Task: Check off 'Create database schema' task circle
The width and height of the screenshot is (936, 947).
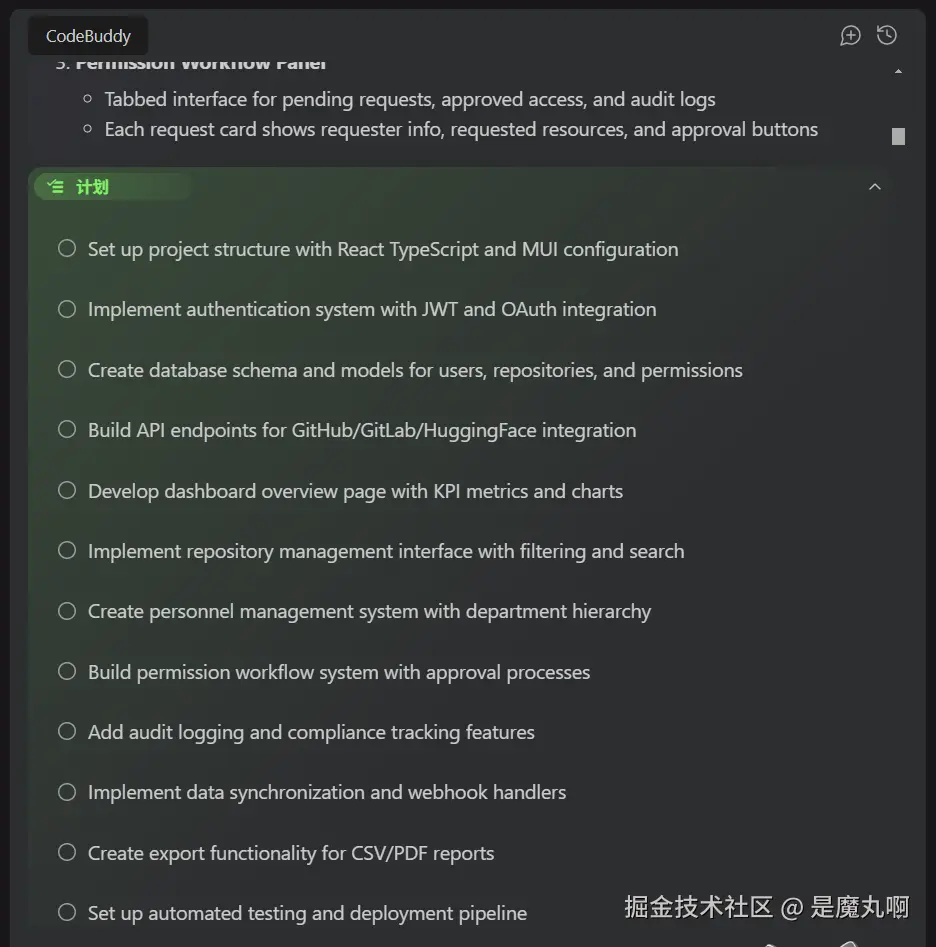Action: pos(67,369)
